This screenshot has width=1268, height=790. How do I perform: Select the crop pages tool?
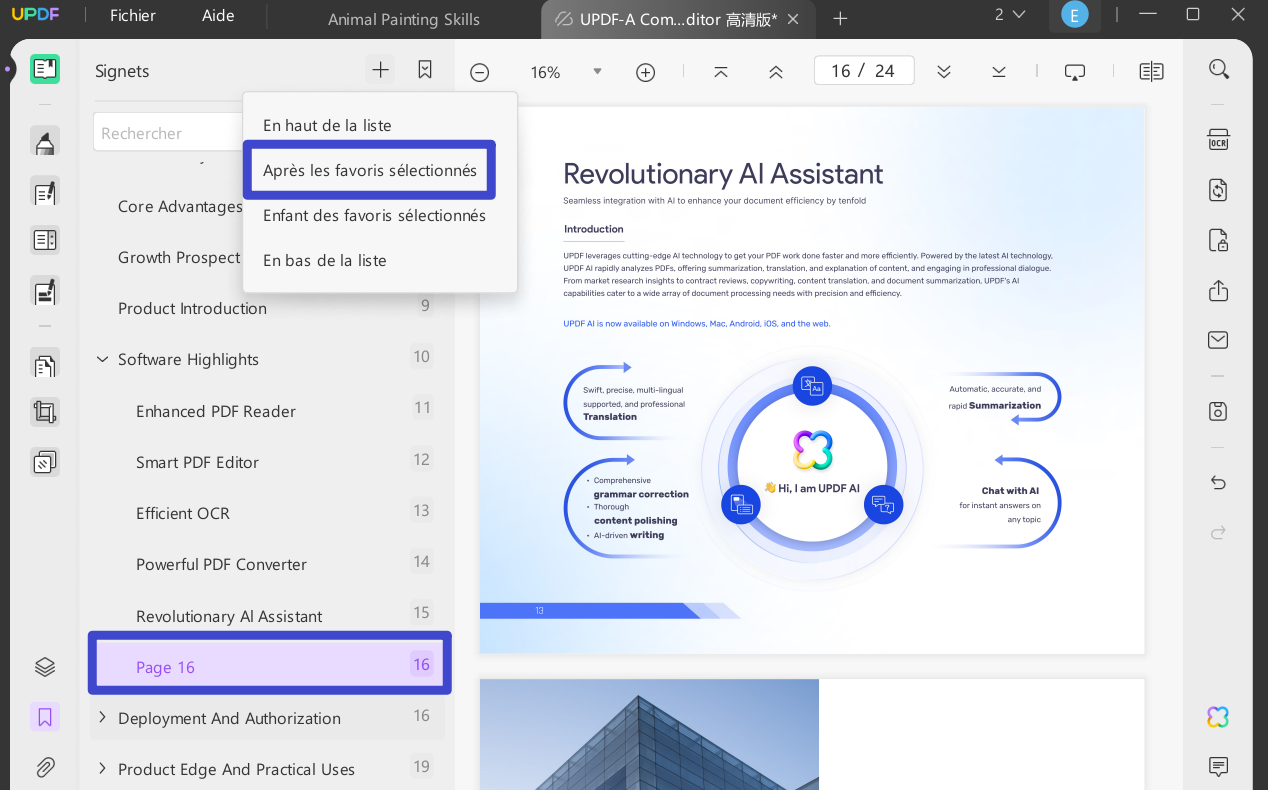45,411
